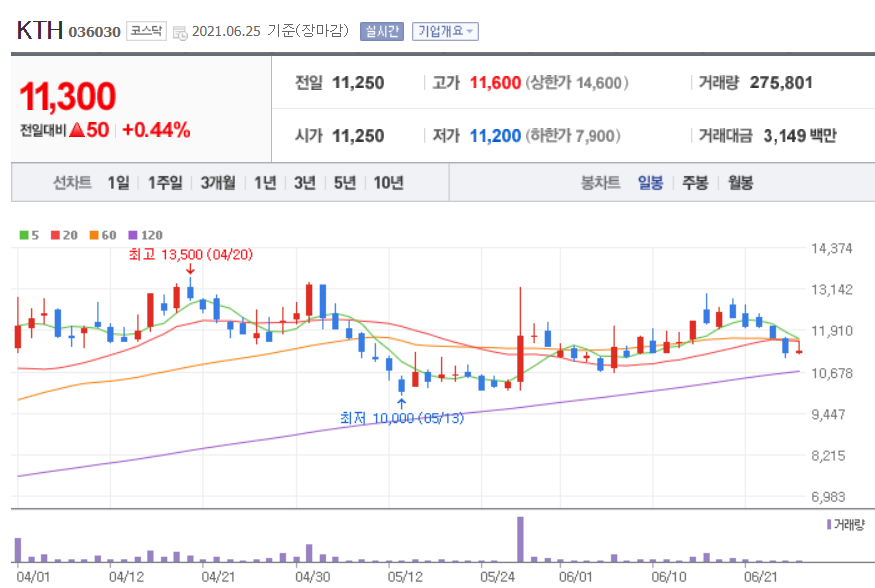Click the +0.44% change rate
This screenshot has width=875, height=588.
[156, 130]
